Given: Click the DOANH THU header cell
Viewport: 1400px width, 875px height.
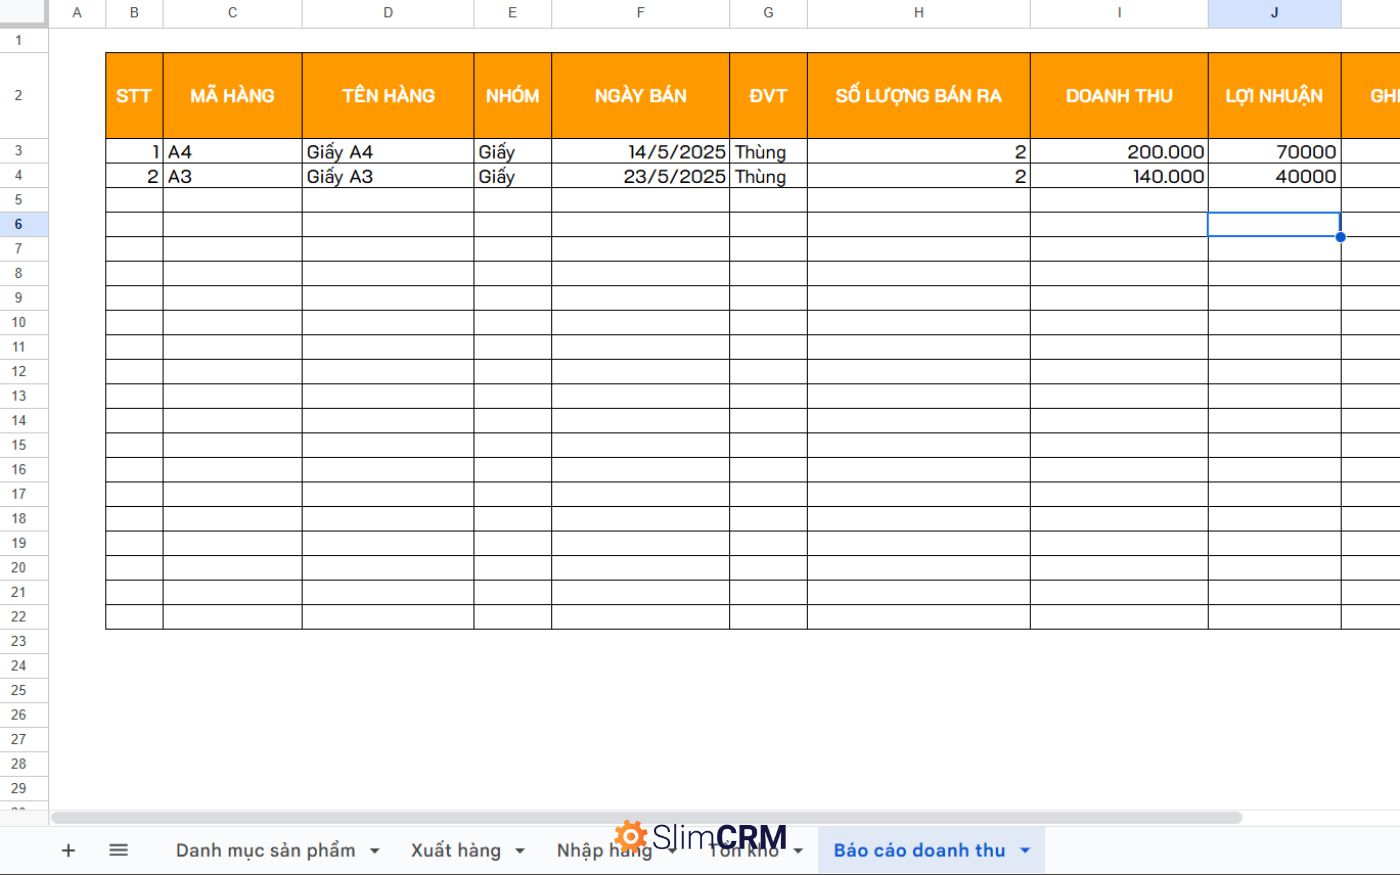Looking at the screenshot, I should point(1118,96).
